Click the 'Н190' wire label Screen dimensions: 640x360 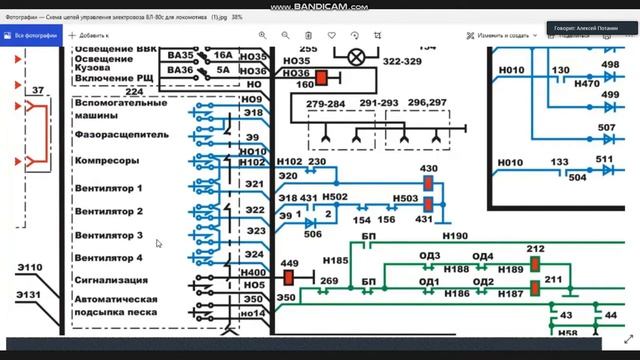click(455, 236)
